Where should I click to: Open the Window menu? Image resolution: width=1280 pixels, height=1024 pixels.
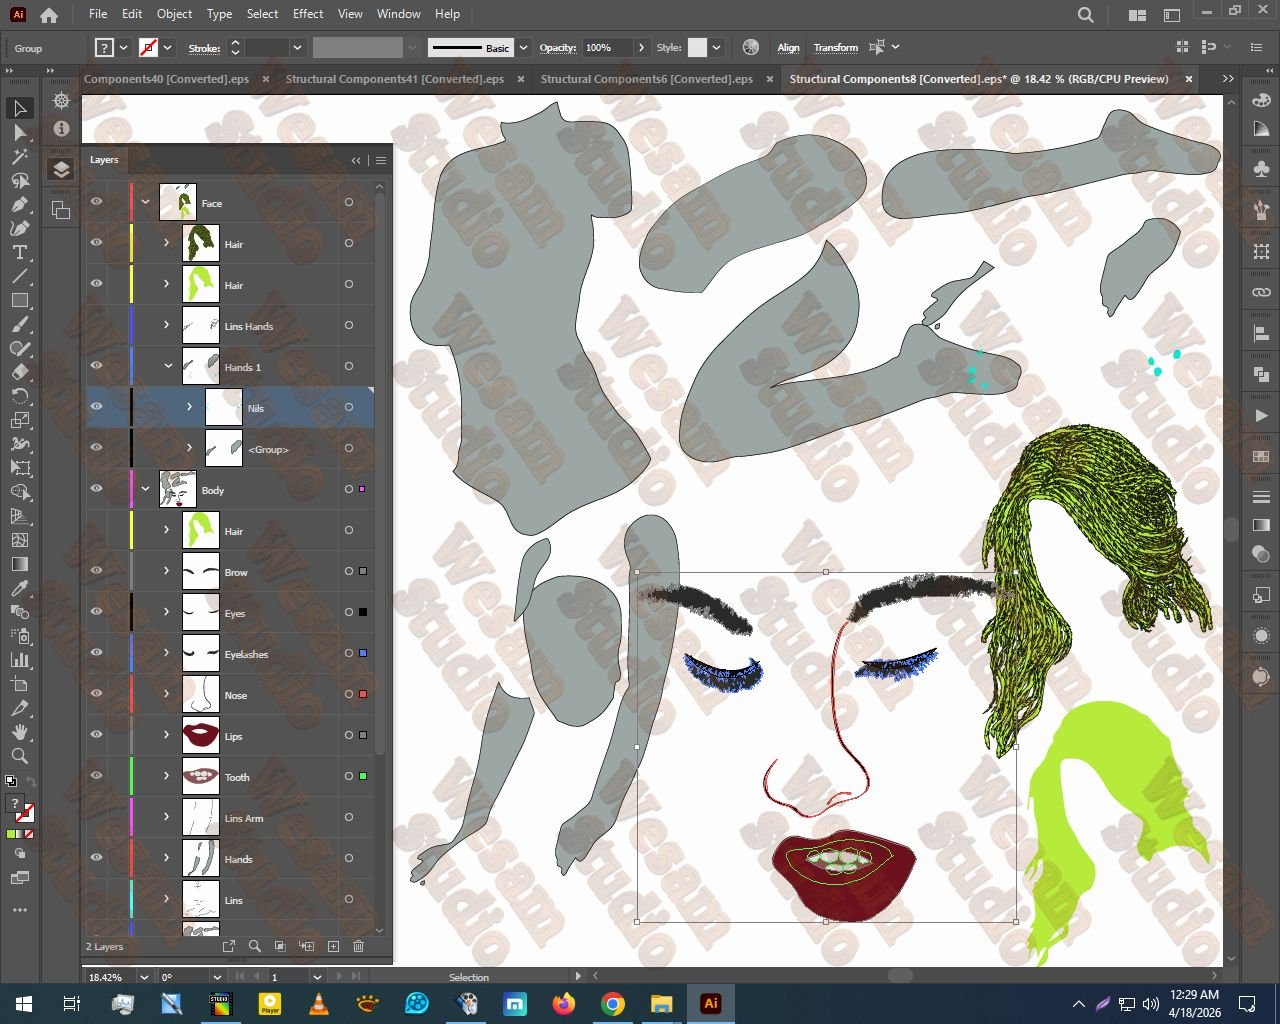[399, 14]
